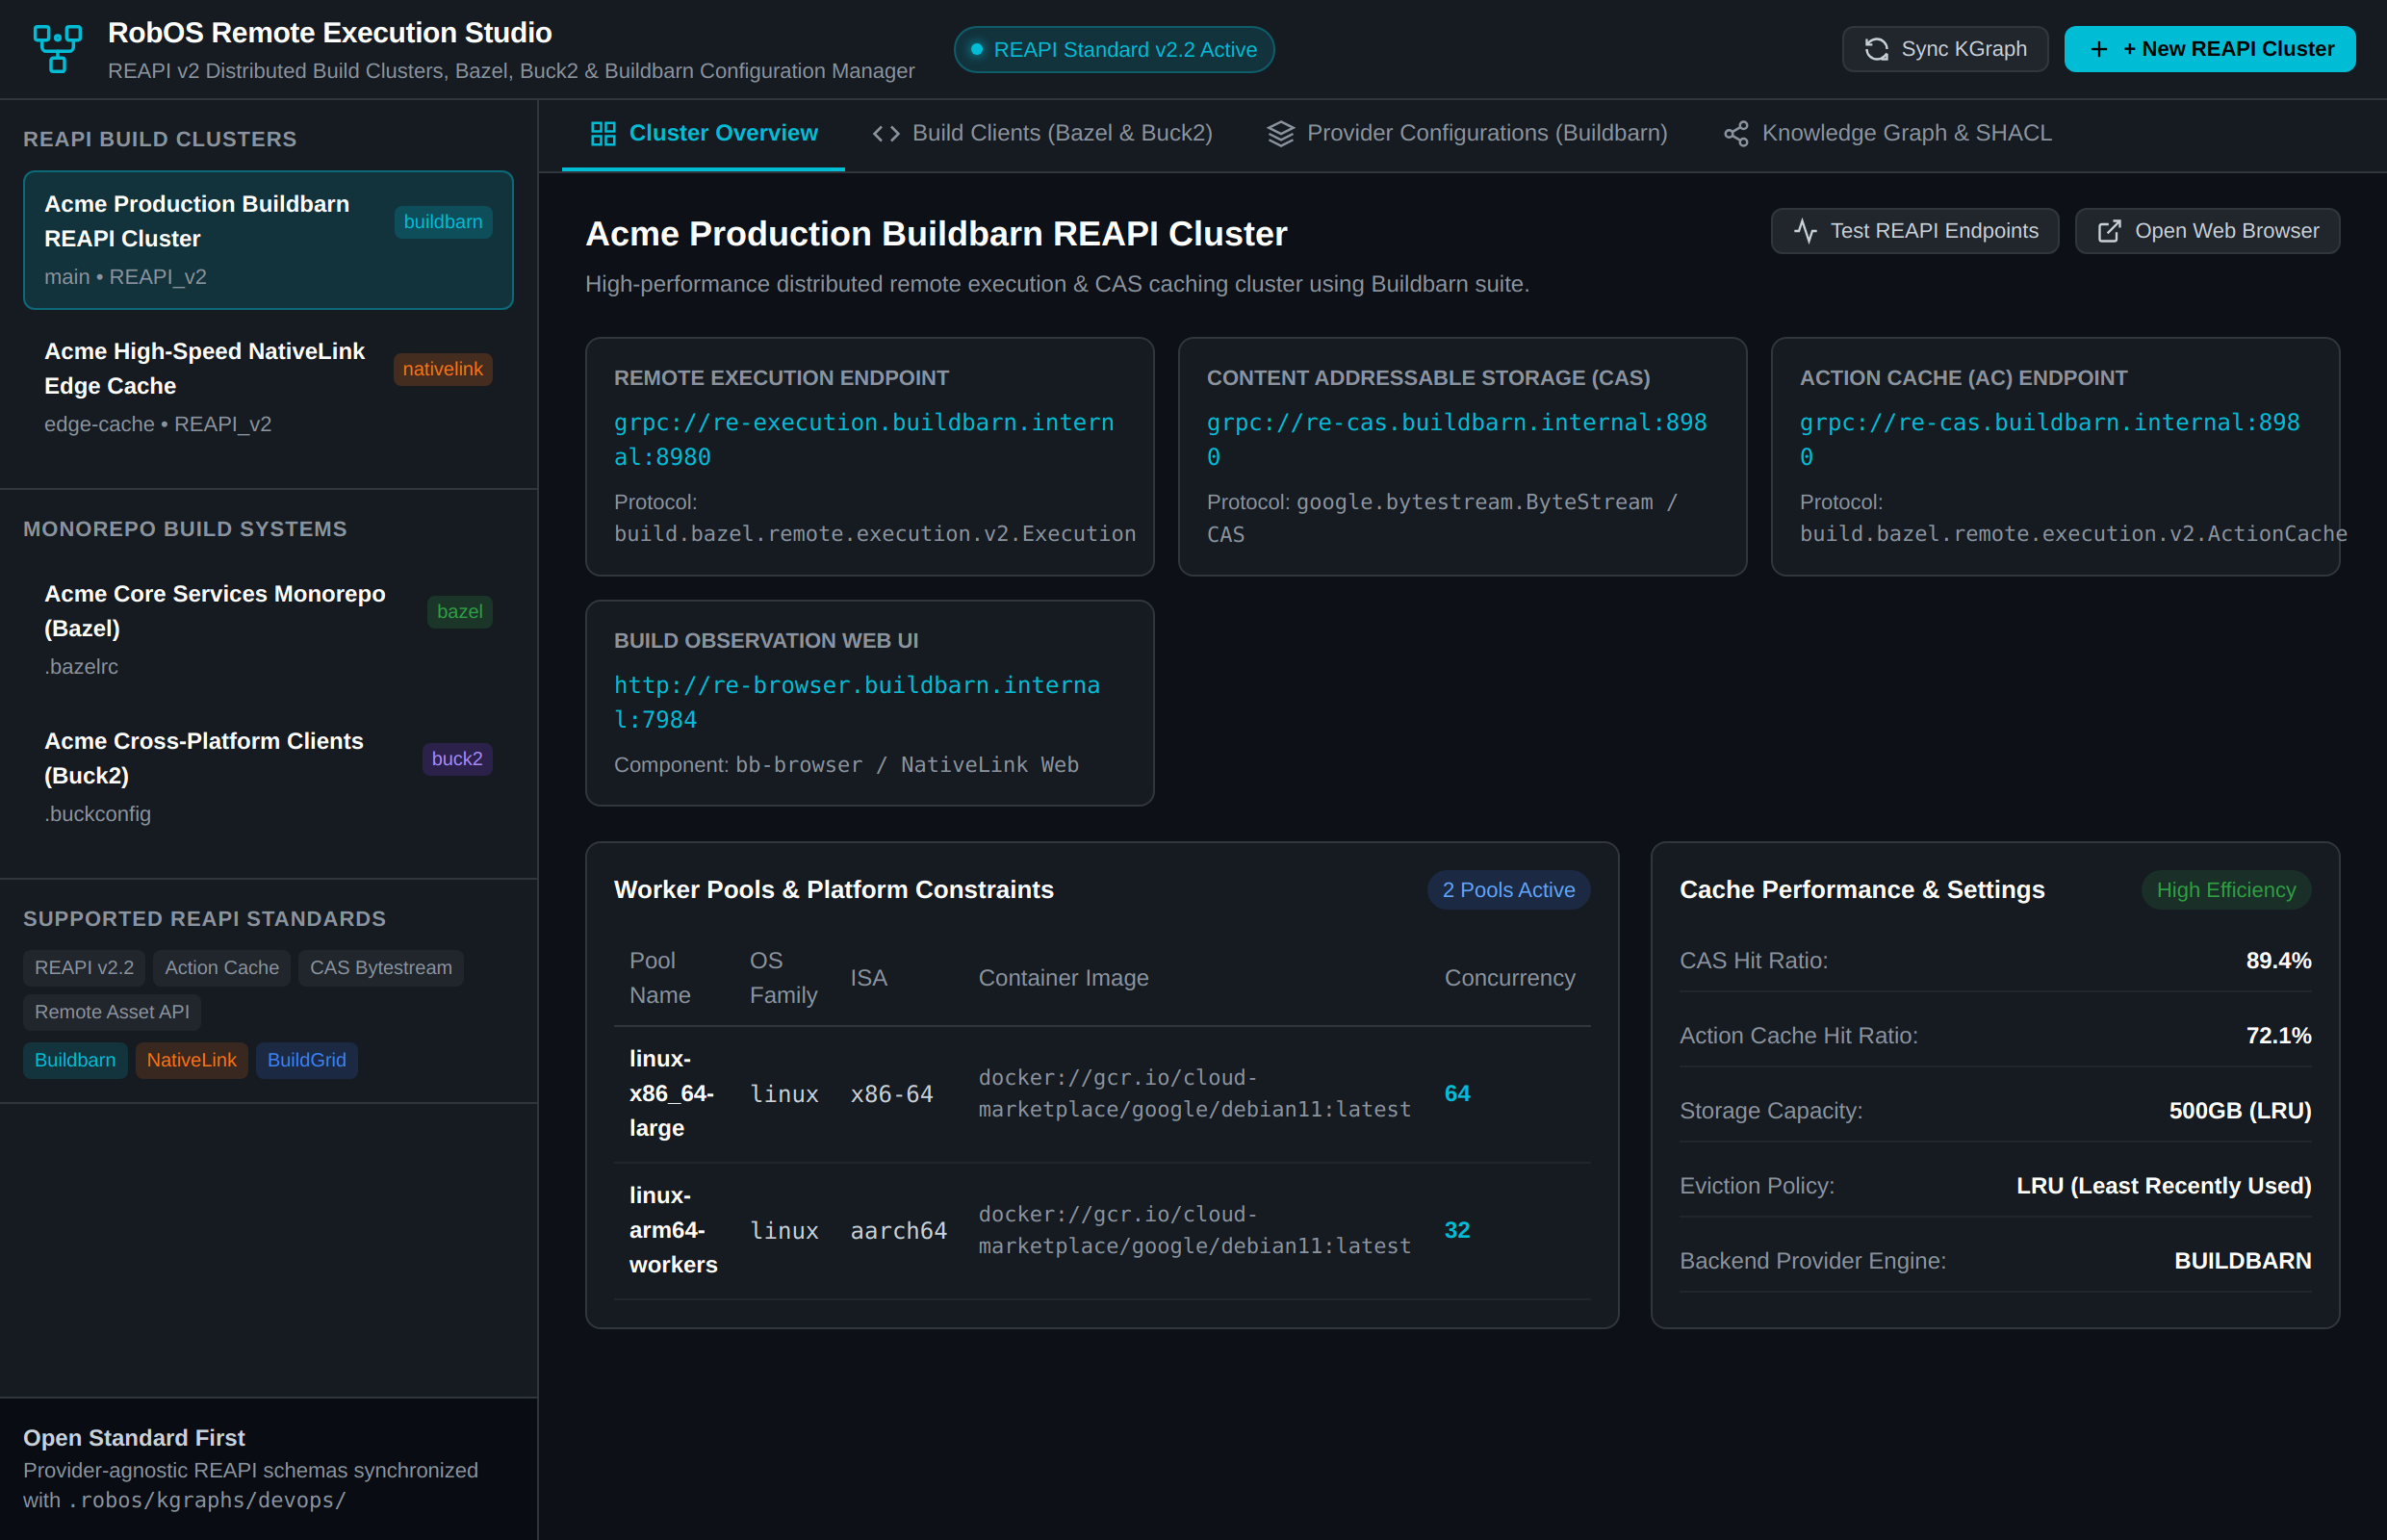This screenshot has height=1540, width=2387.
Task: Click the Build Clients code brackets icon
Action: (886, 133)
